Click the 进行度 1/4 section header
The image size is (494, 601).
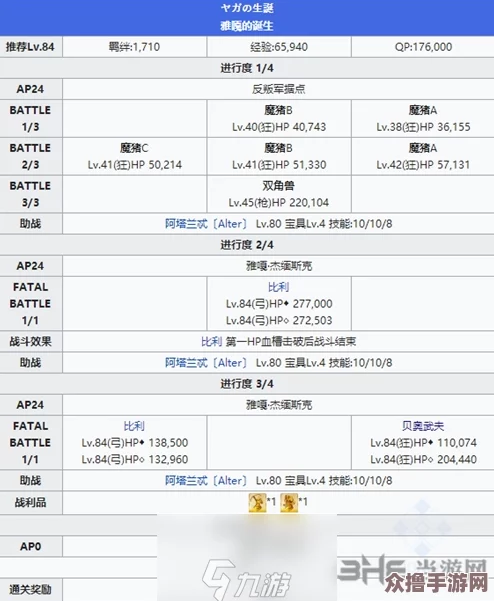point(247,68)
